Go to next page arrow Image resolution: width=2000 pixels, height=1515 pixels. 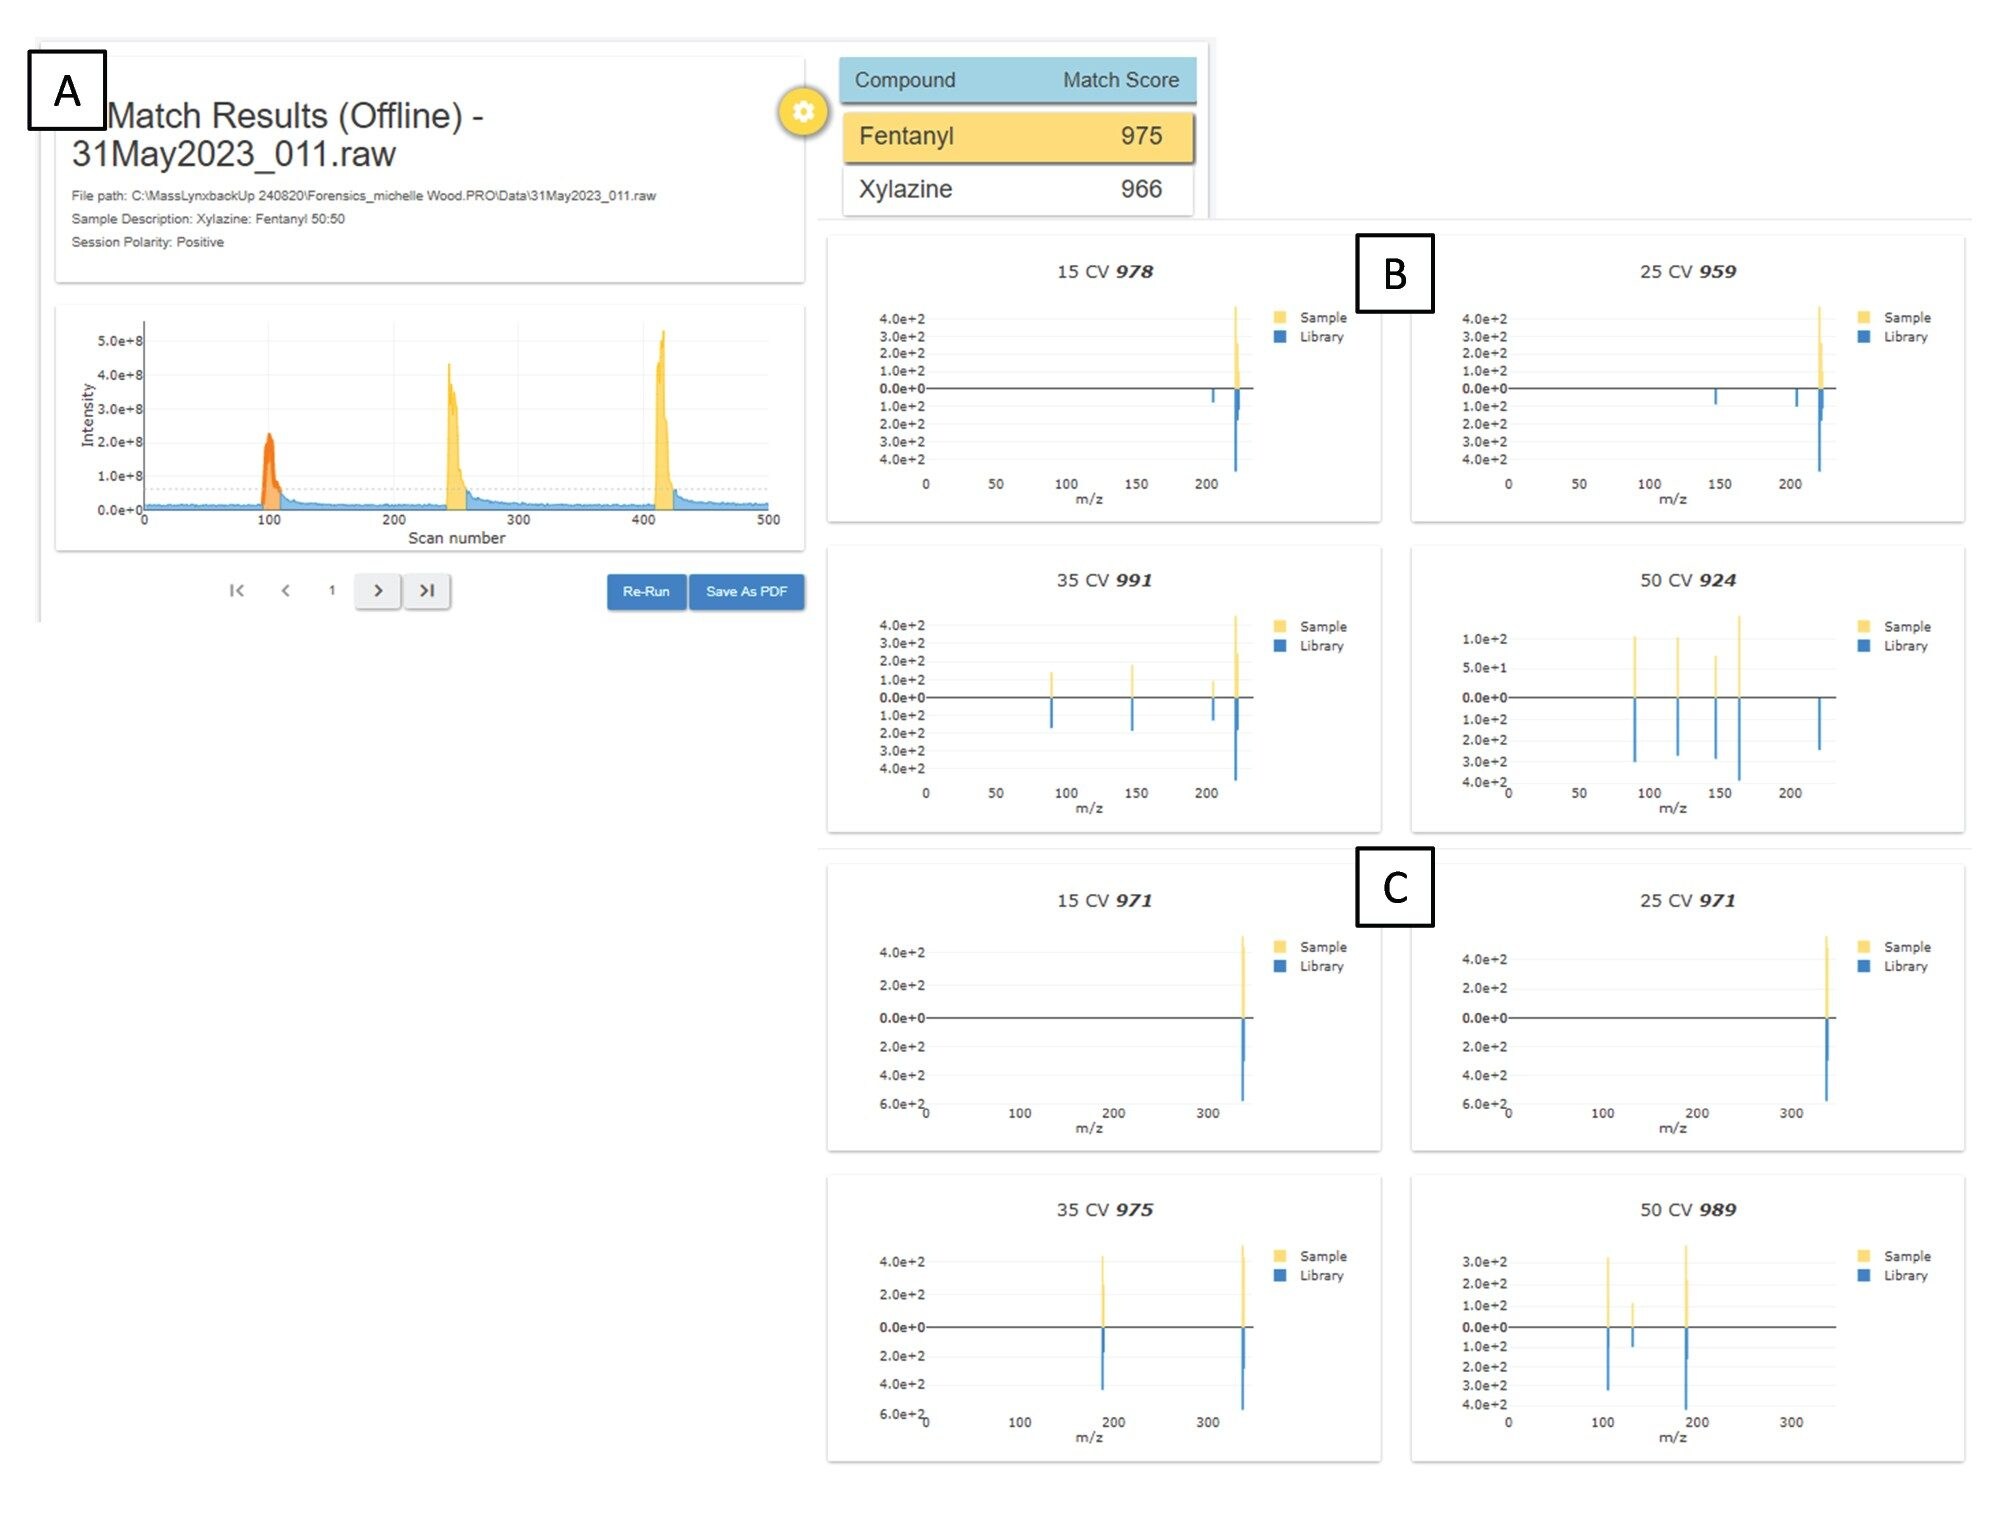click(x=378, y=591)
